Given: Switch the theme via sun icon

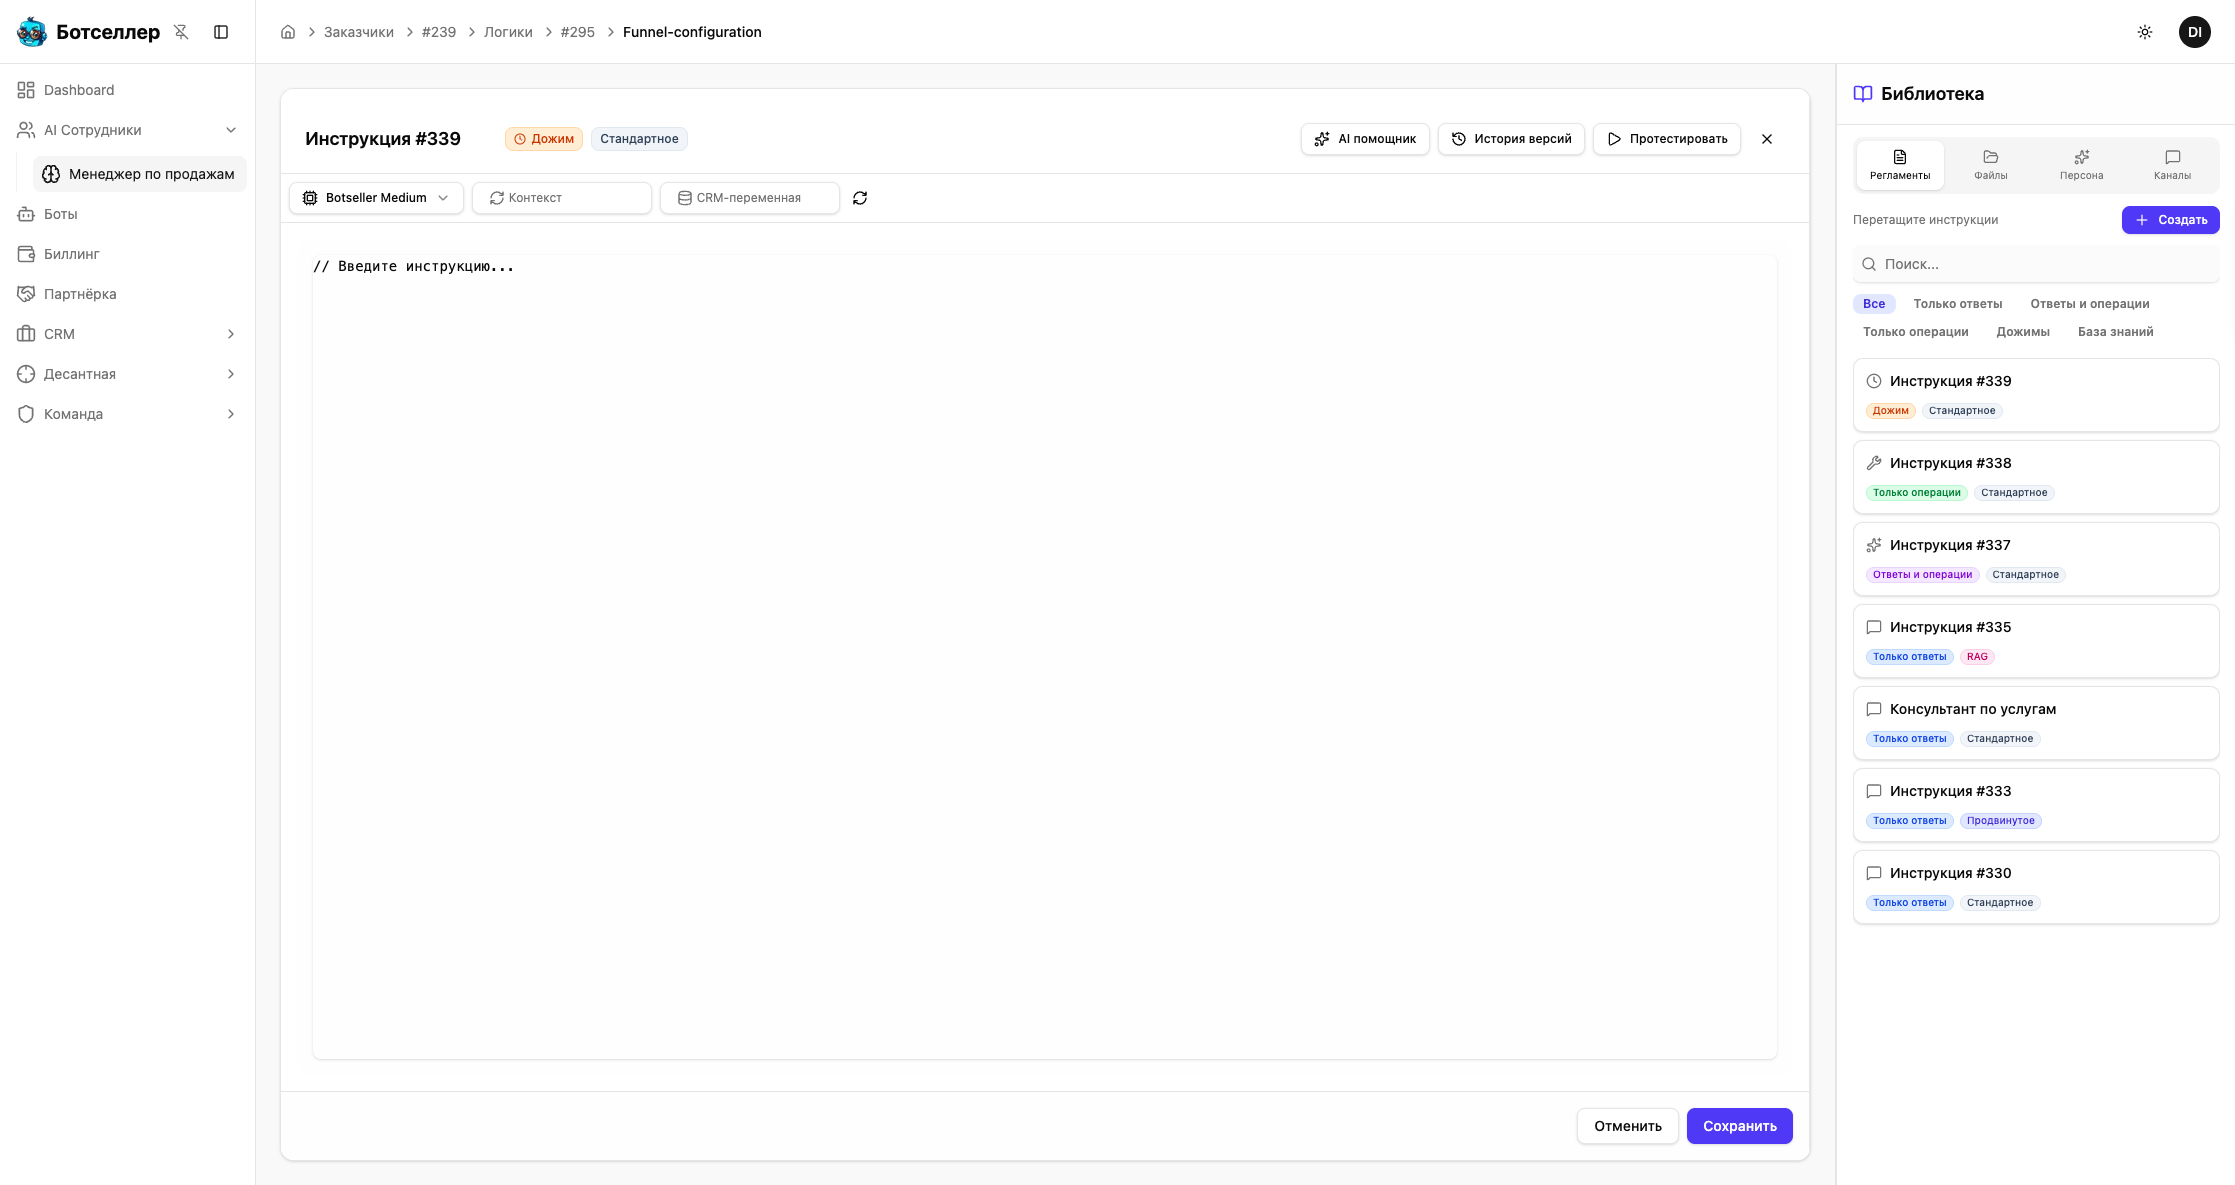Looking at the screenshot, I should coord(2144,32).
